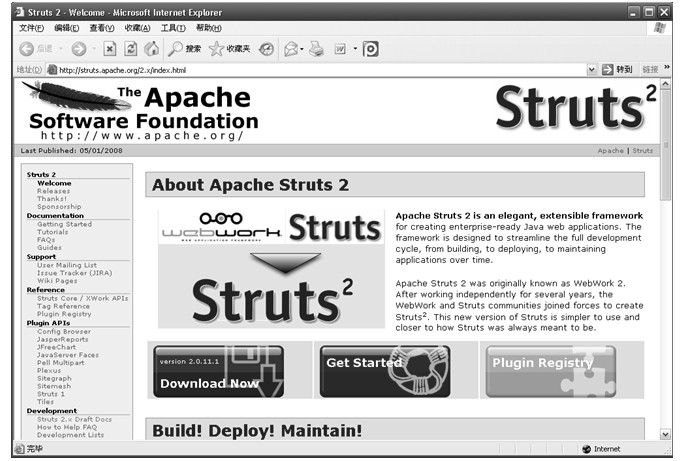Open Sitemesh plugin link
The width and height of the screenshot is (681, 461).
54,386
